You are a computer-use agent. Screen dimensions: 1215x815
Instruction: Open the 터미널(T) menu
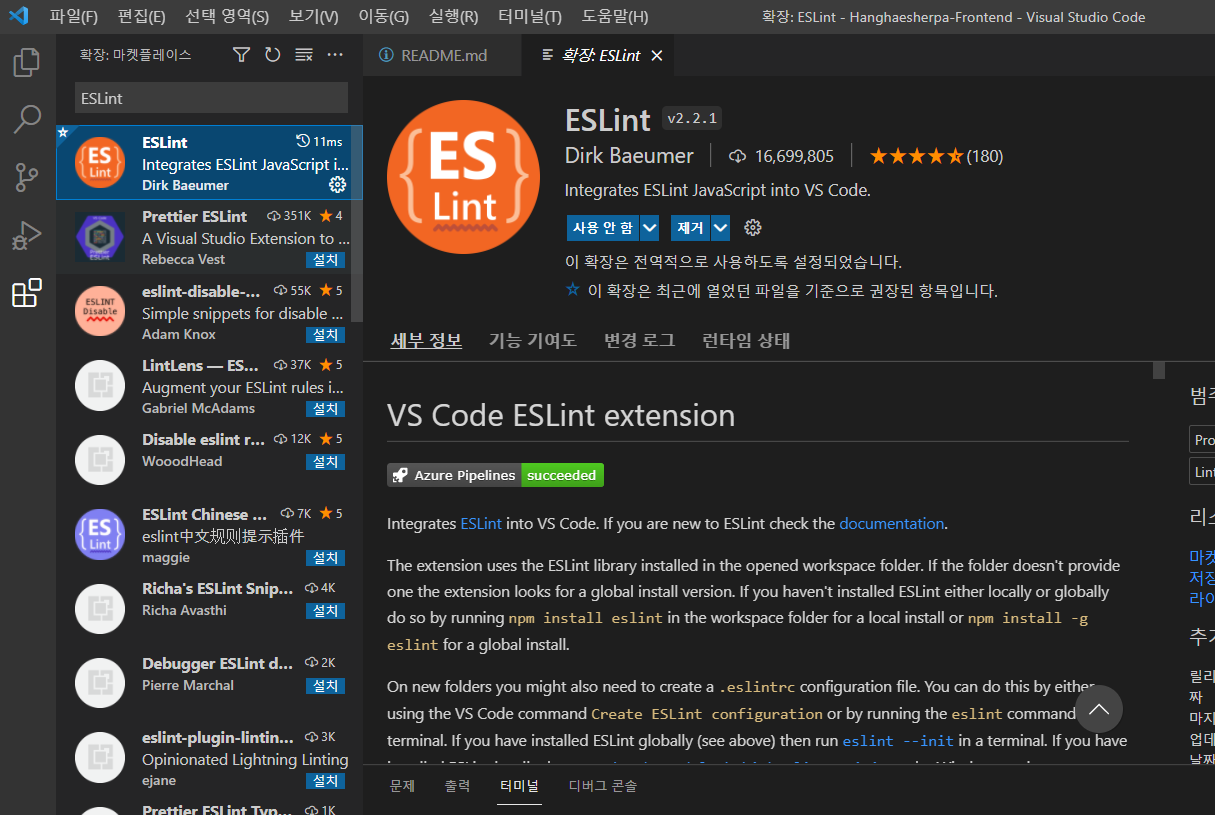[531, 17]
